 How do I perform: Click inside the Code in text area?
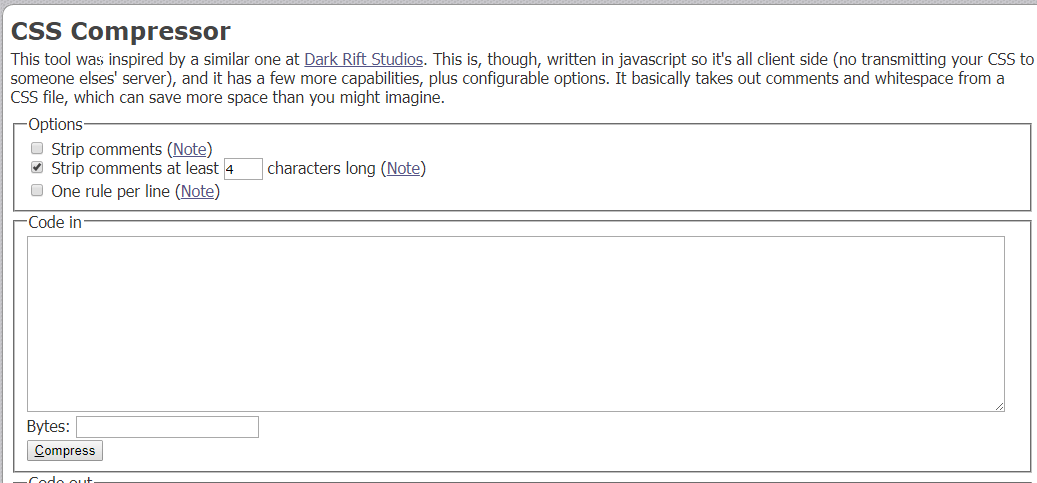516,324
